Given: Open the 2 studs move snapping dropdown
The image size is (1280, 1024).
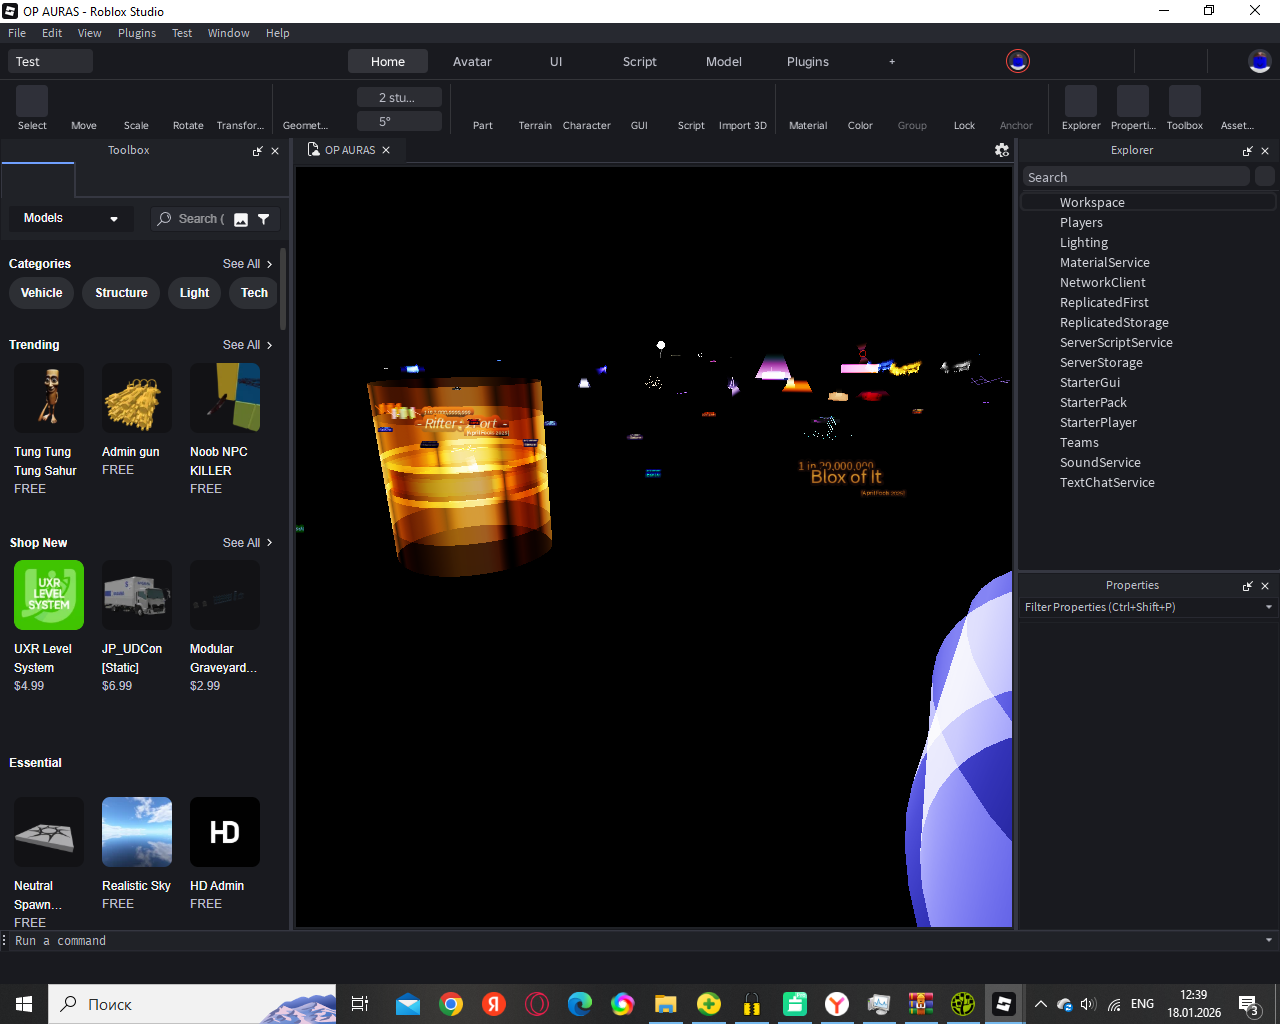Looking at the screenshot, I should [x=399, y=97].
